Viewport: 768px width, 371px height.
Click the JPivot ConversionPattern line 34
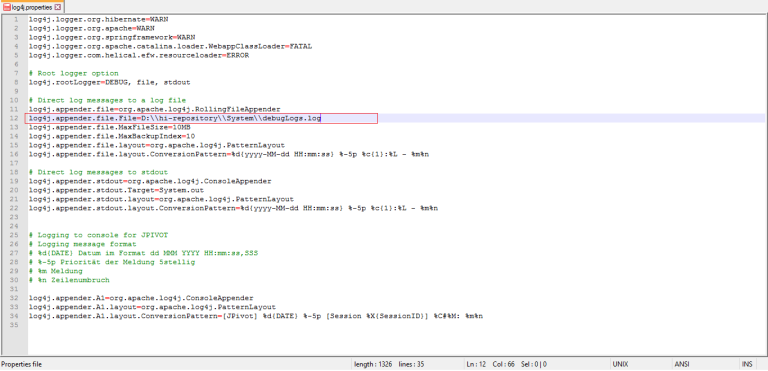coord(256,316)
